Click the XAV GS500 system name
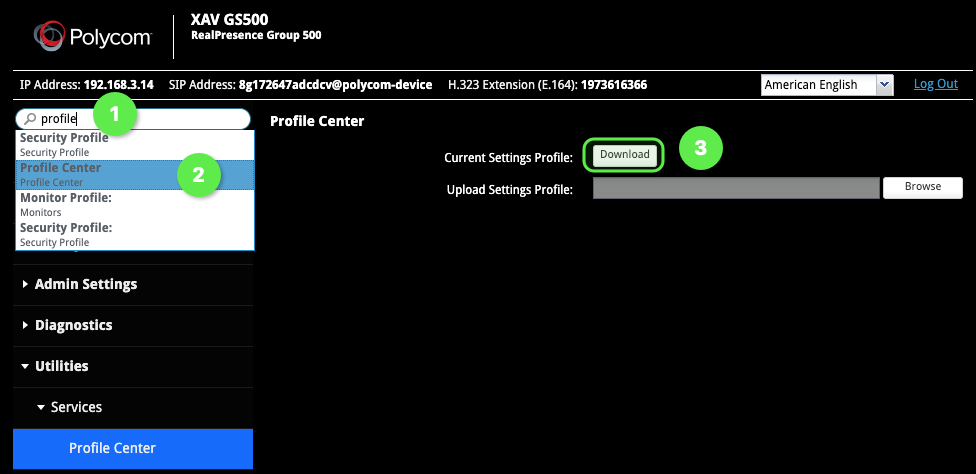Image resolution: width=976 pixels, height=474 pixels. tap(230, 20)
